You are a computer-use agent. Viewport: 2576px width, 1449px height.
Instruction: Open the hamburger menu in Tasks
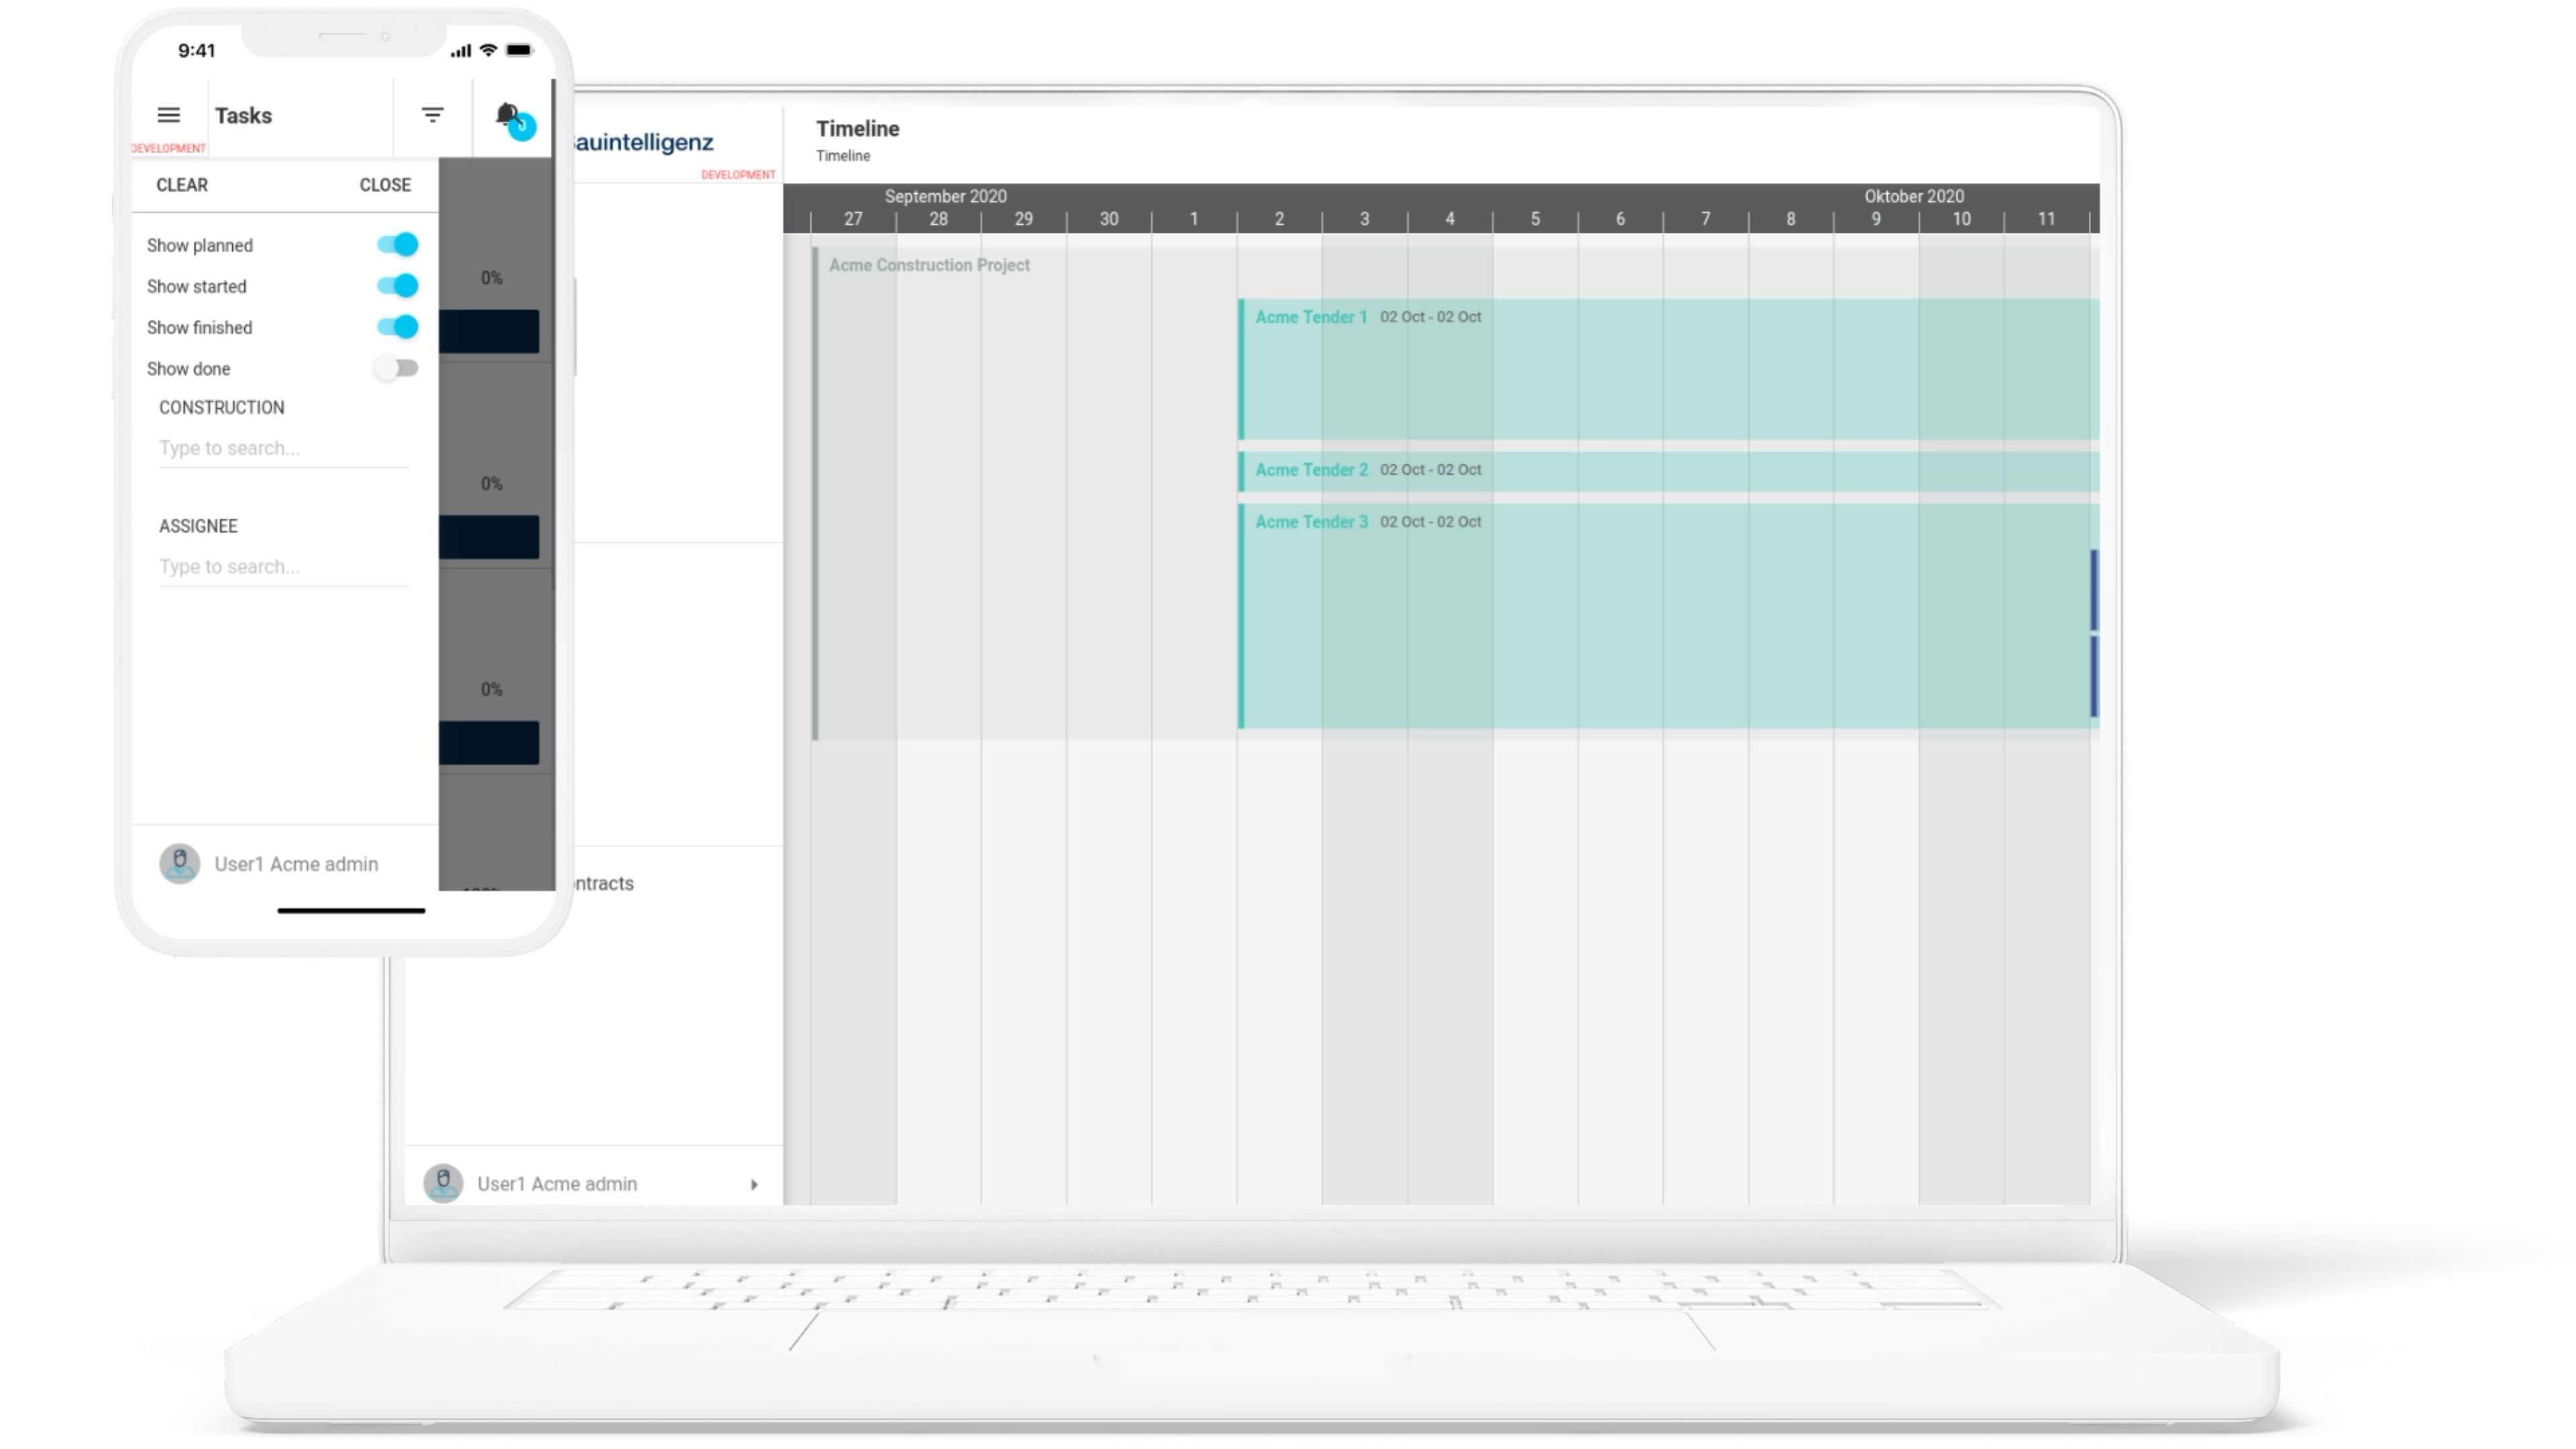click(169, 115)
